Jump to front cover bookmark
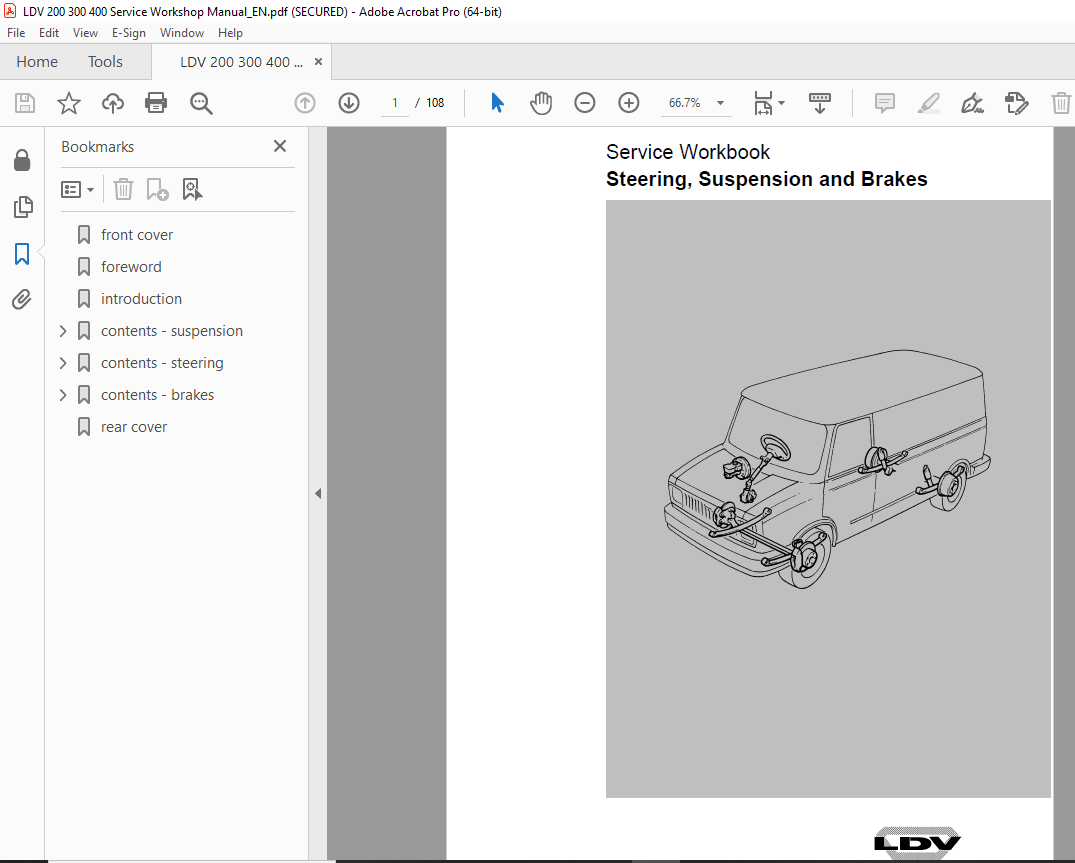Viewport: 1075px width, 863px height. point(137,235)
